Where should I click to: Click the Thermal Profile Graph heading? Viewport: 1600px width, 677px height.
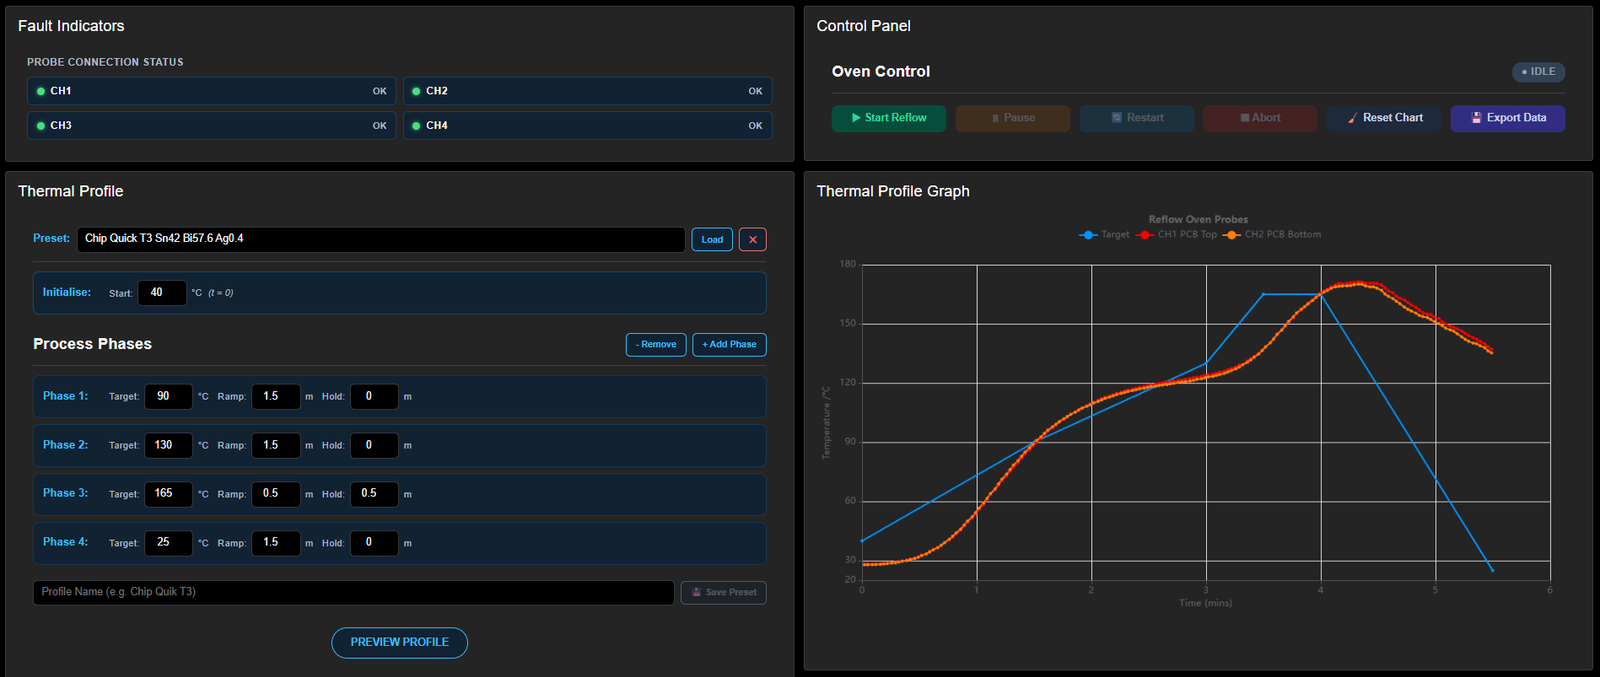point(893,191)
